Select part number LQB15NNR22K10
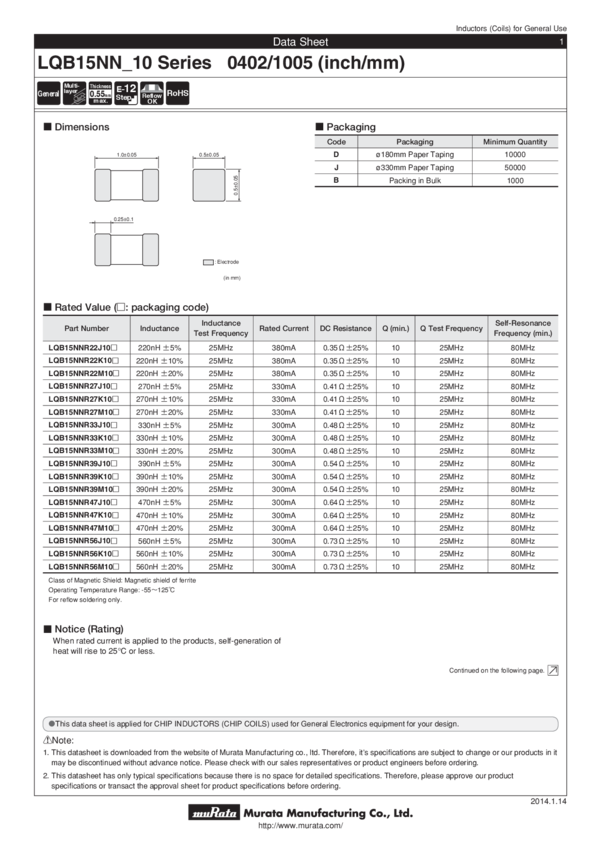601x850 pixels. coord(83,361)
